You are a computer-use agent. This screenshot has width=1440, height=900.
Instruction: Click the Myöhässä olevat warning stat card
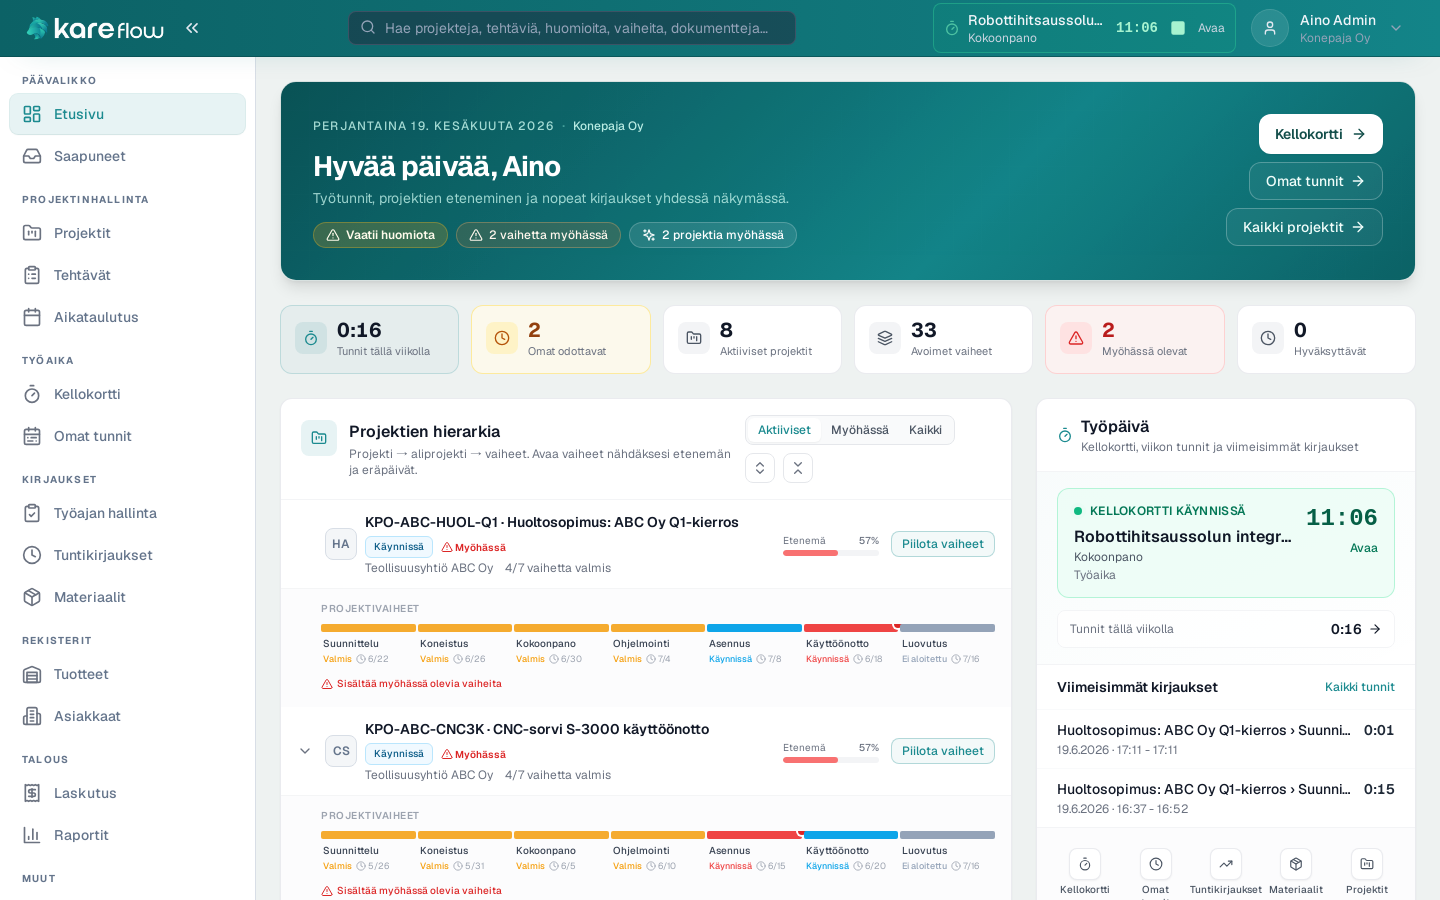point(1135,340)
